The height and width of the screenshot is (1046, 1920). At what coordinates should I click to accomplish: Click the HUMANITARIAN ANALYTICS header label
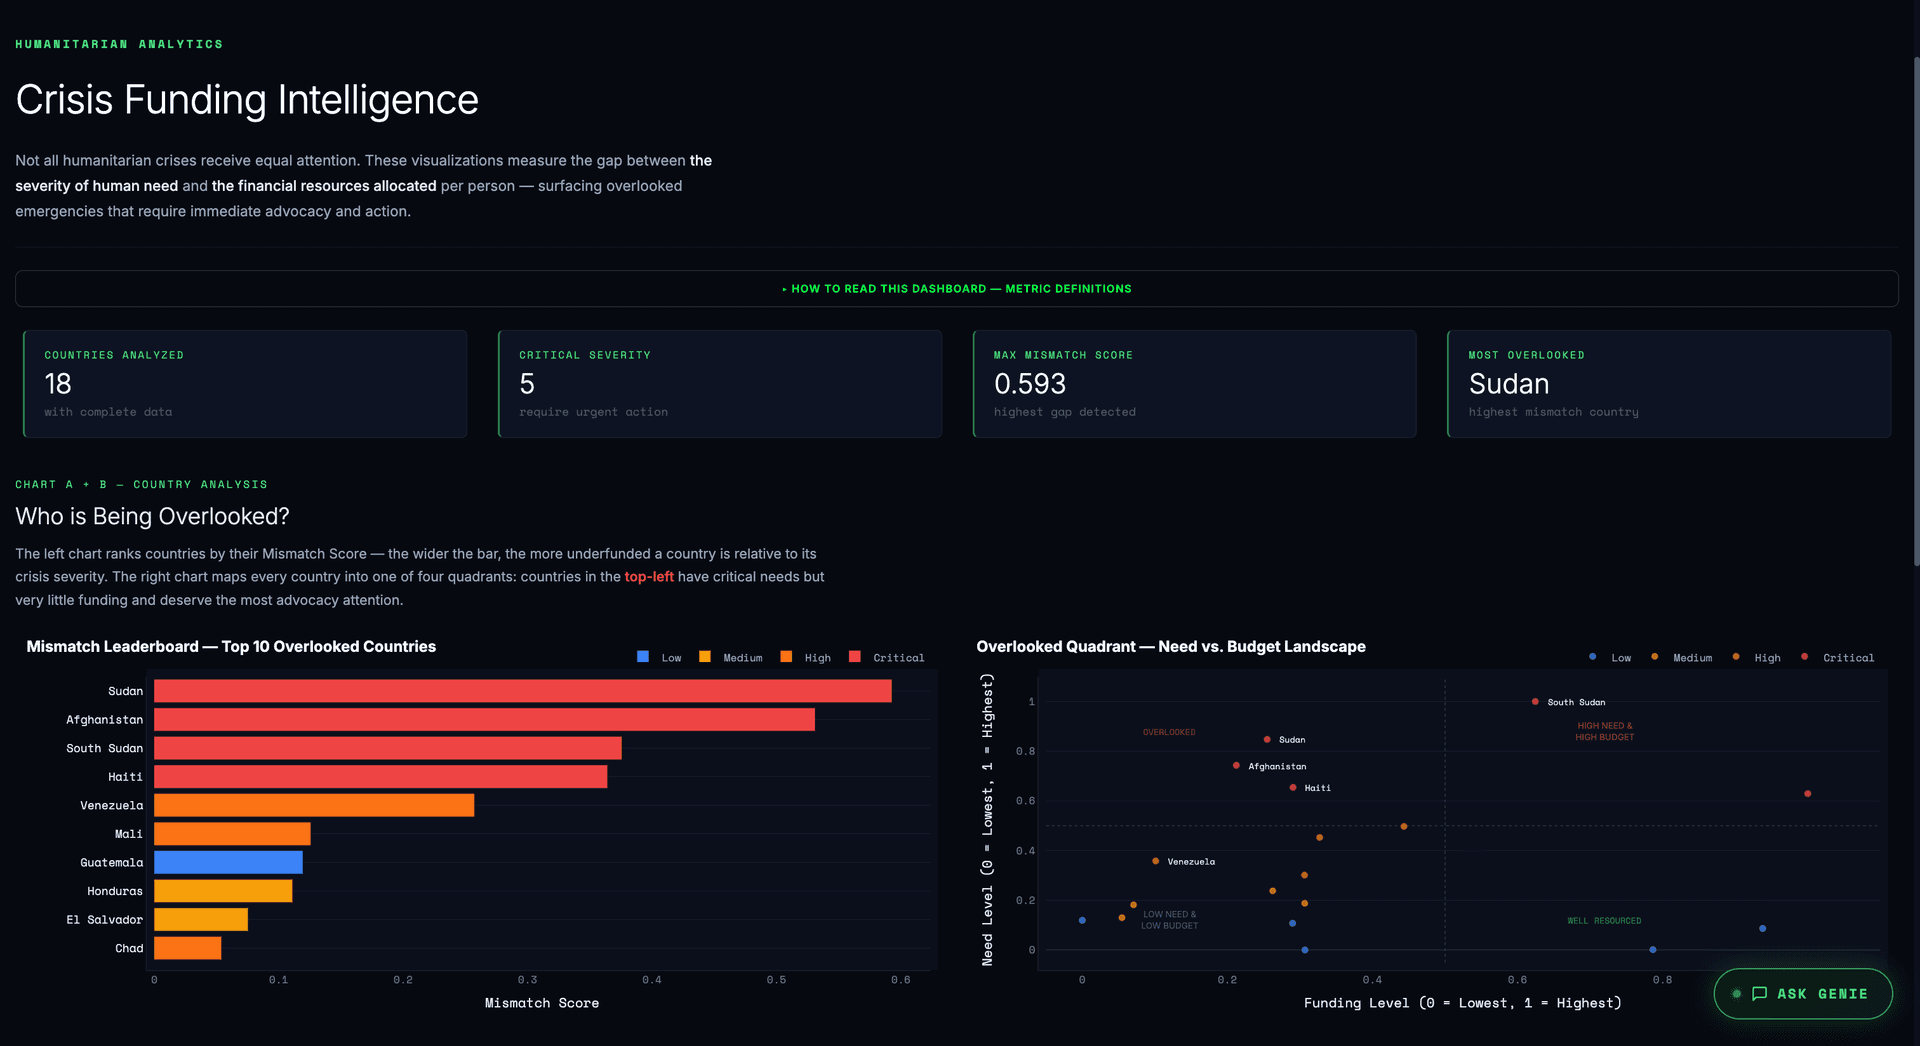click(x=118, y=43)
